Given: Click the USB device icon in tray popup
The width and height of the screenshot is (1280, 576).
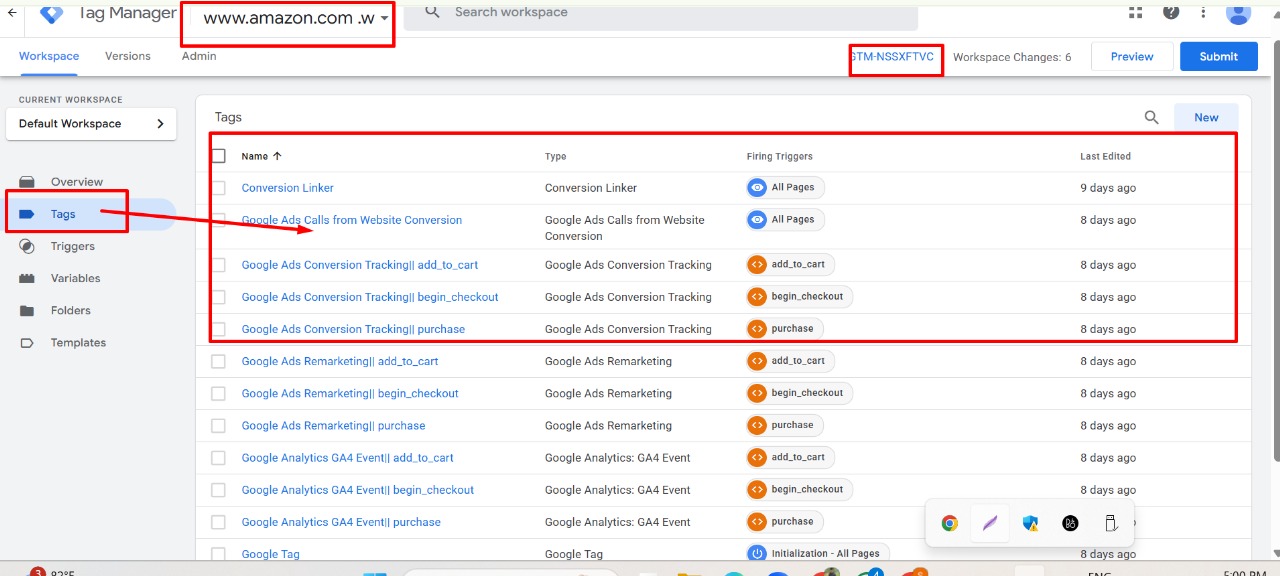Looking at the screenshot, I should 1110,523.
